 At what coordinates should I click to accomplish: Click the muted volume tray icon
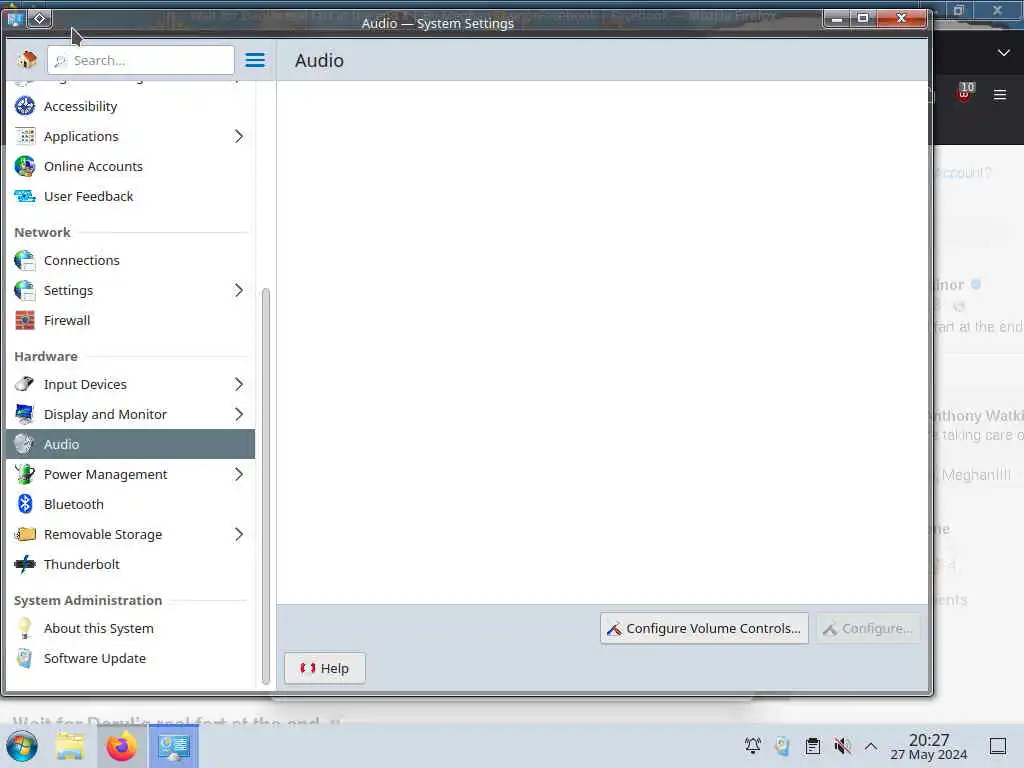pos(842,746)
